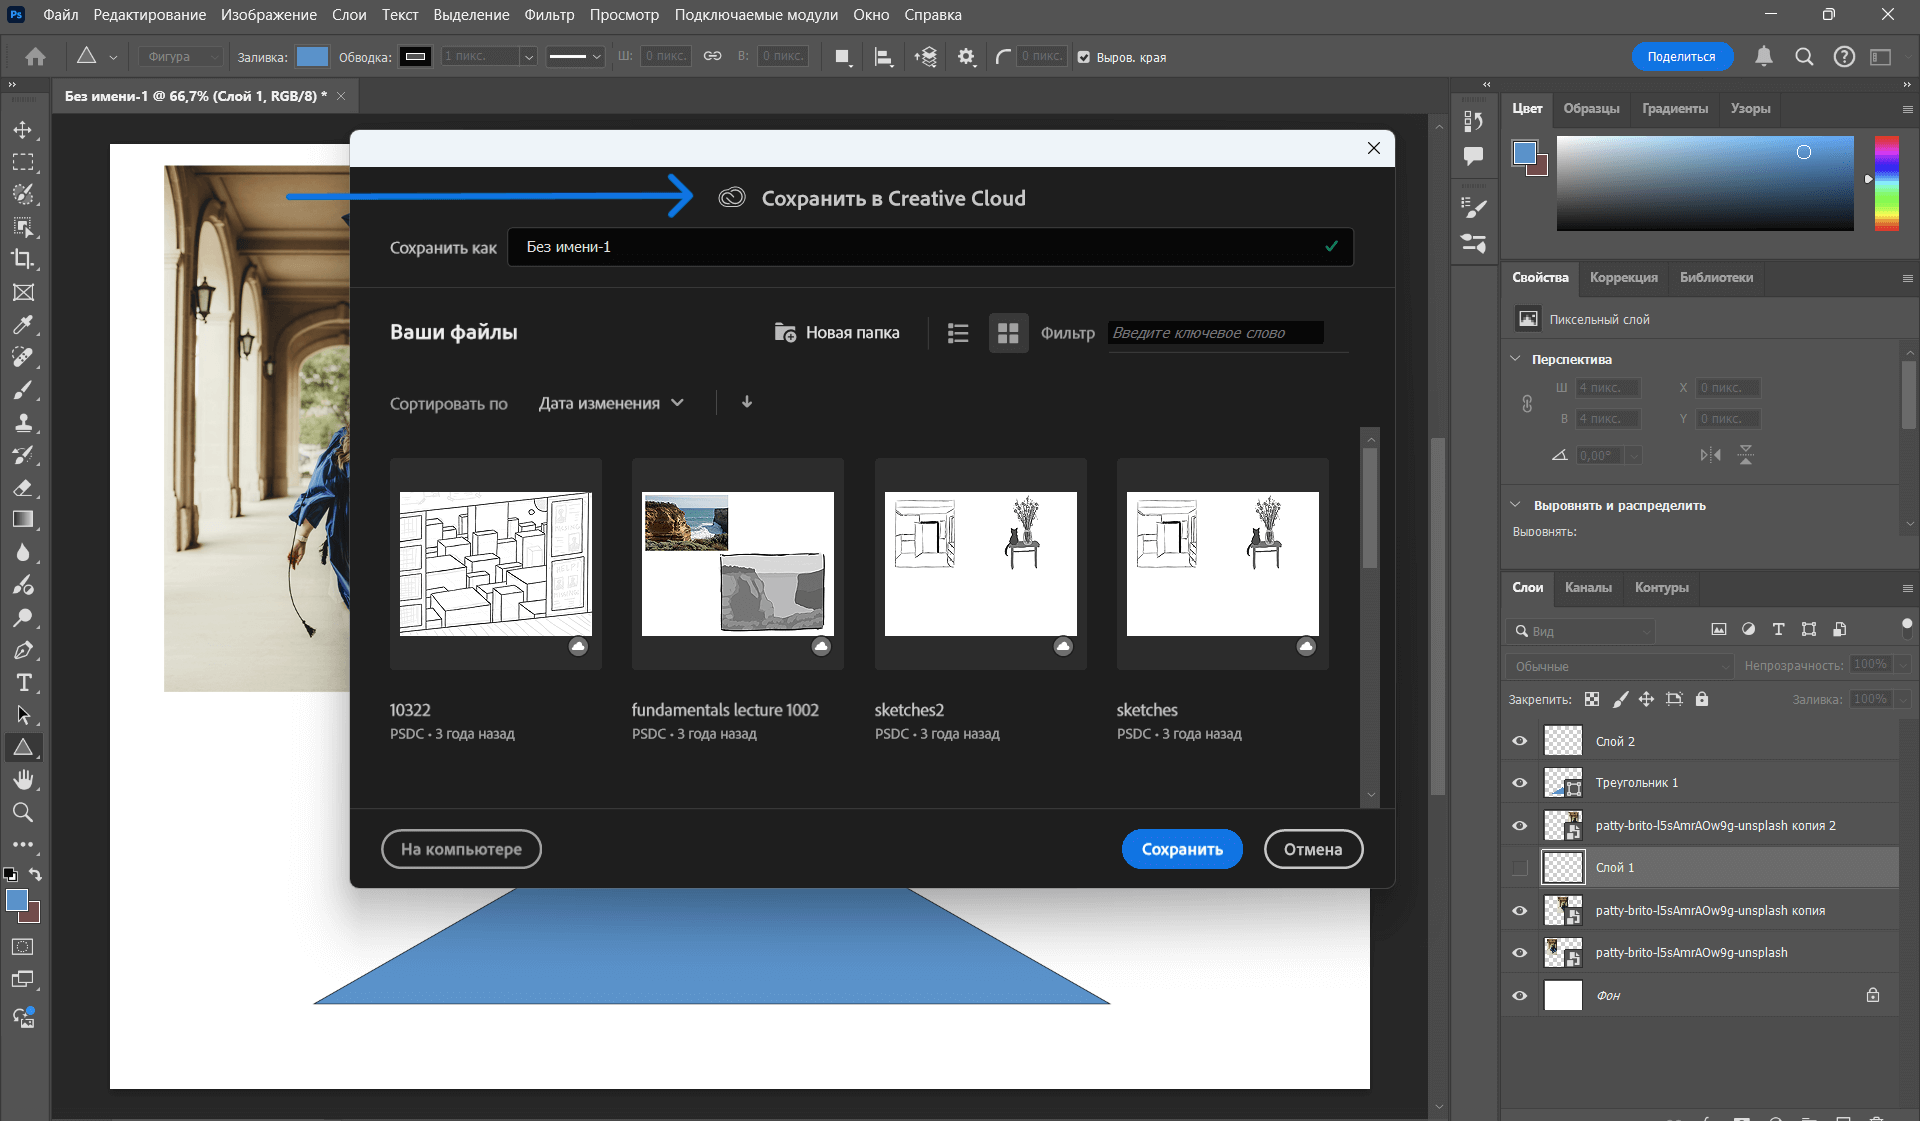Select the Crop tool
The width and height of the screenshot is (1920, 1121).
coord(23,259)
